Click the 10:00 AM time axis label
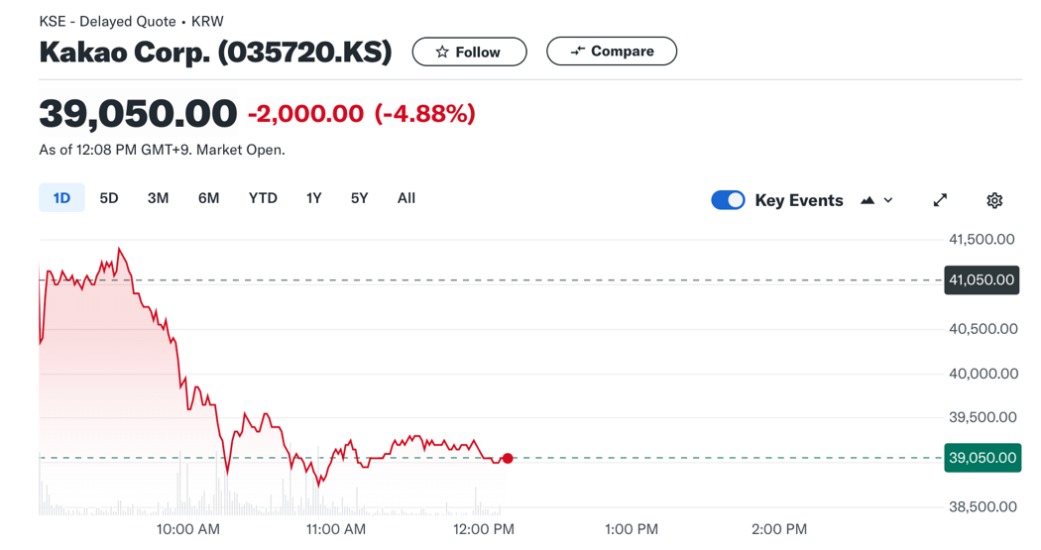 tap(189, 529)
